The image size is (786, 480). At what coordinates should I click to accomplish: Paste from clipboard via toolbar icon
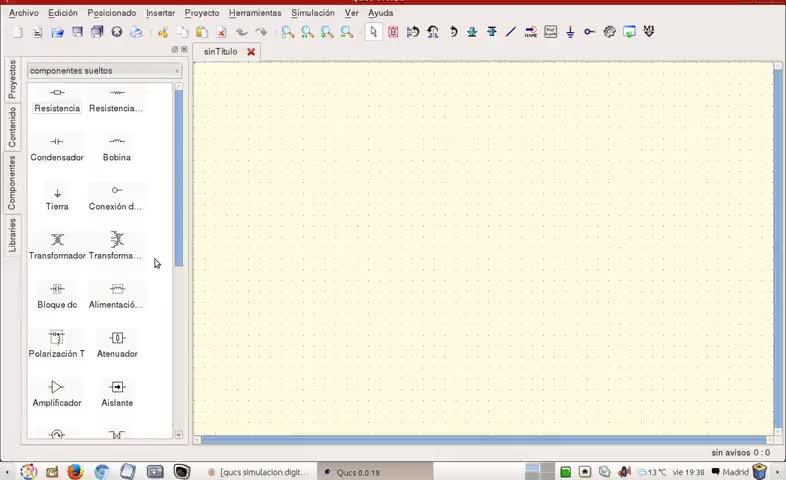pyautogui.click(x=202, y=33)
